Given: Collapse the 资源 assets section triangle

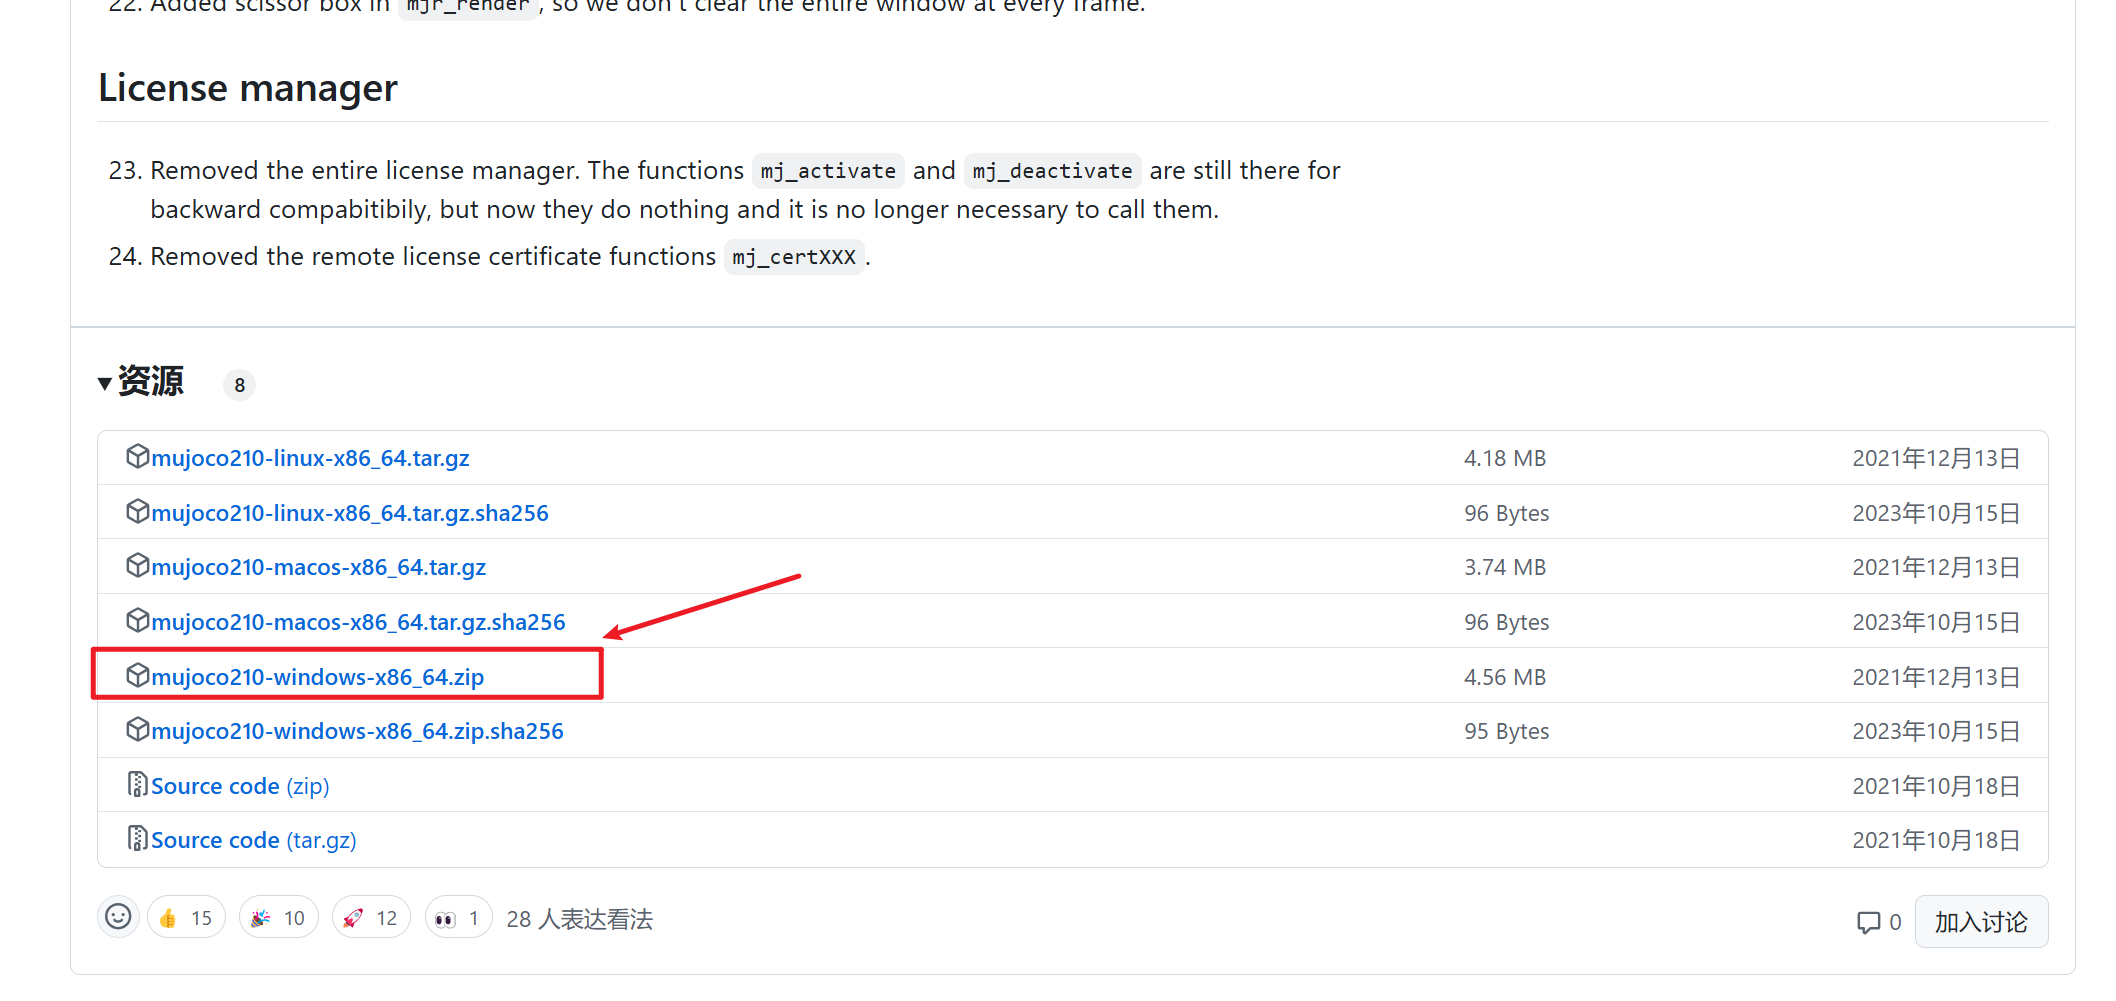Looking at the screenshot, I should click(x=104, y=384).
